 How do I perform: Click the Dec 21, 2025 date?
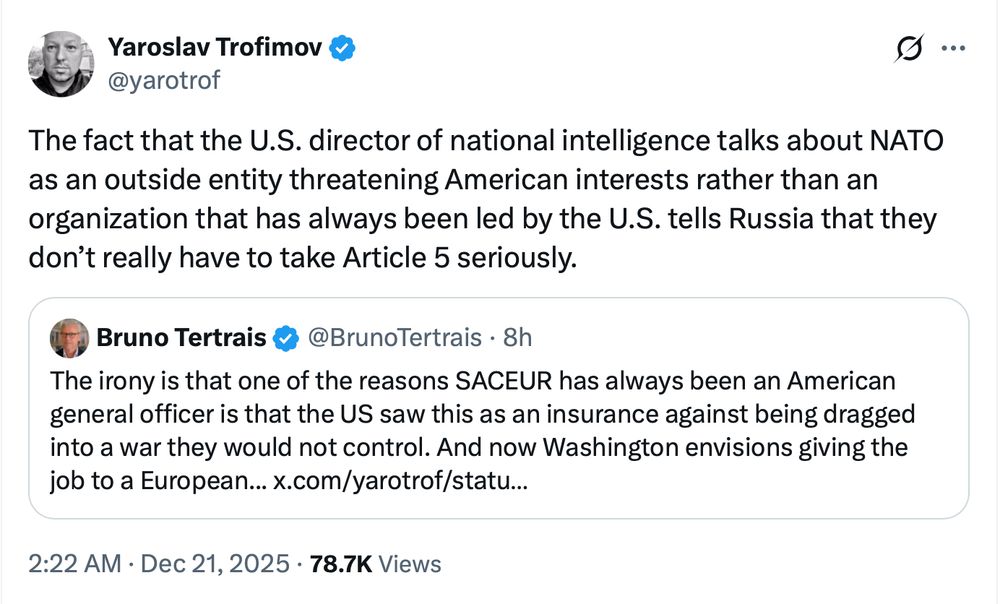(216, 565)
